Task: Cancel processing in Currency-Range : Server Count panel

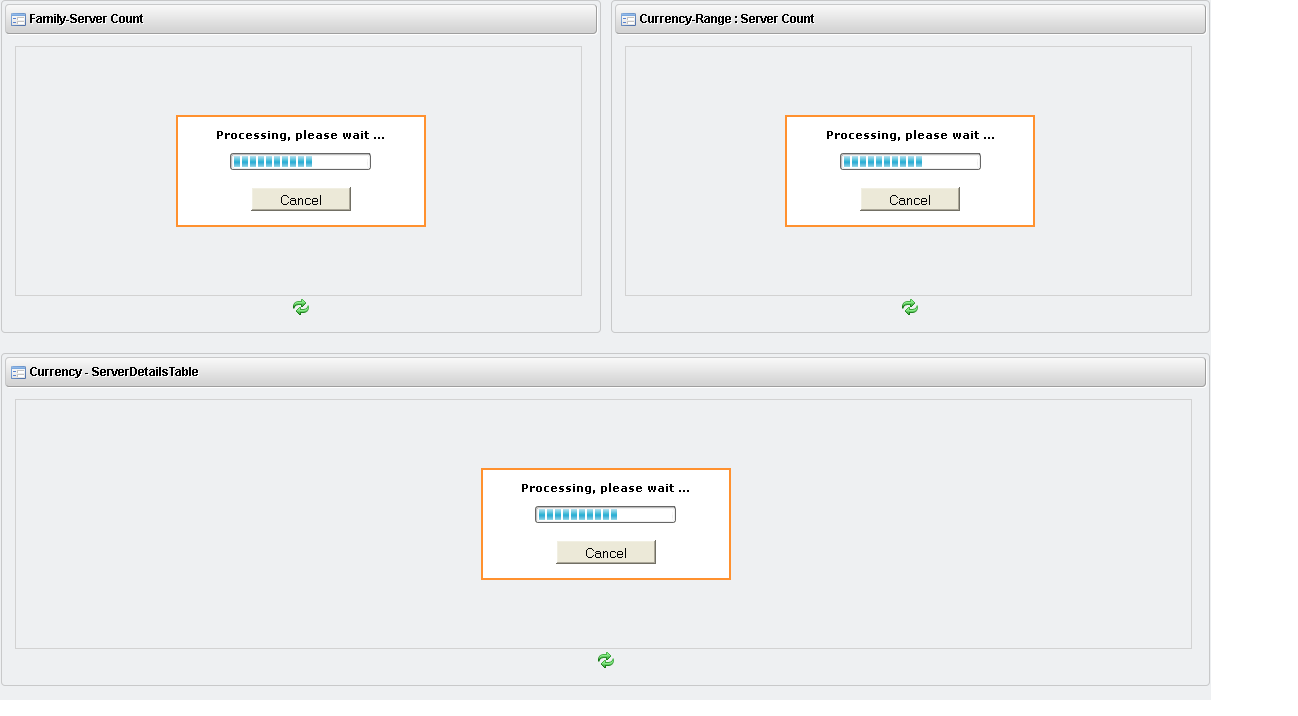Action: (910, 200)
